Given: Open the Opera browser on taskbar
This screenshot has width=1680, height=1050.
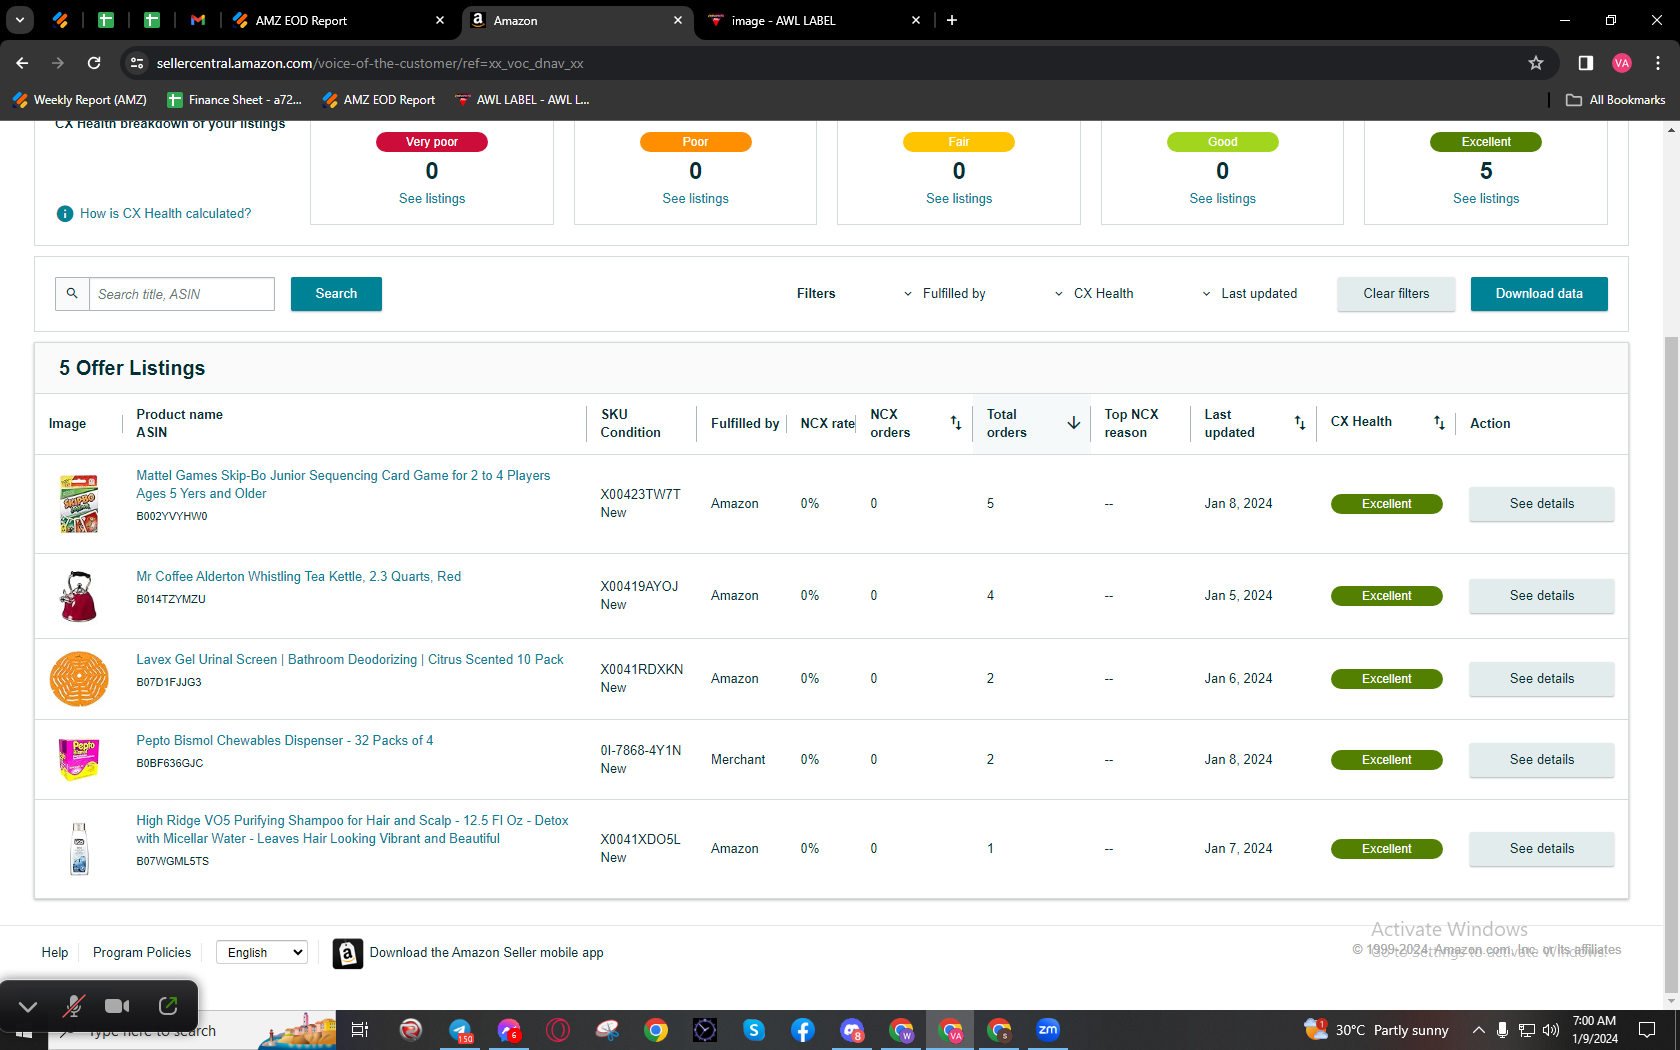Looking at the screenshot, I should (558, 1030).
